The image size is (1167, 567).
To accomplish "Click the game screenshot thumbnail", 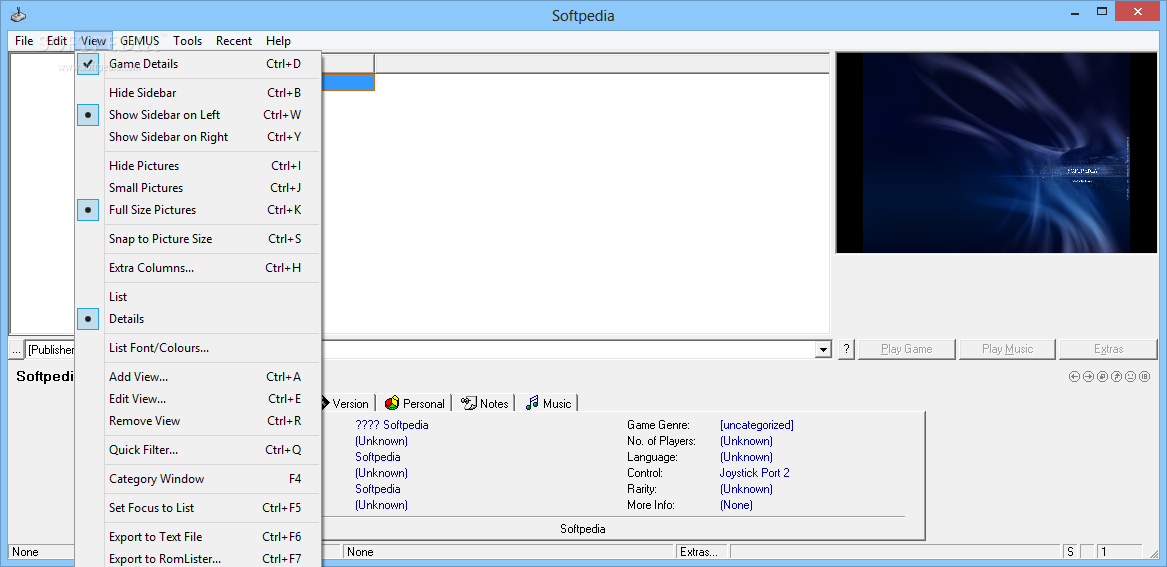I will 997,153.
